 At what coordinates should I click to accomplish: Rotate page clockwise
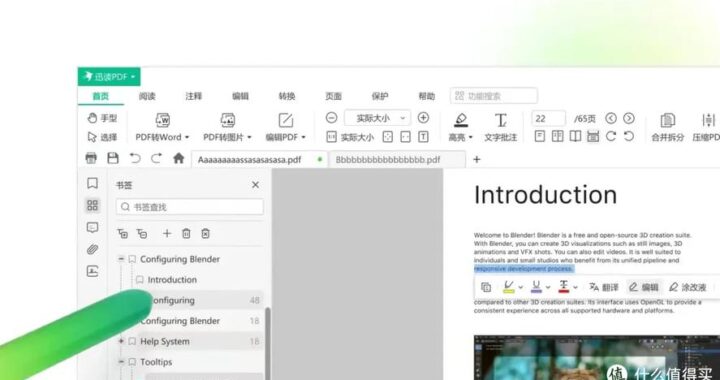point(611,136)
